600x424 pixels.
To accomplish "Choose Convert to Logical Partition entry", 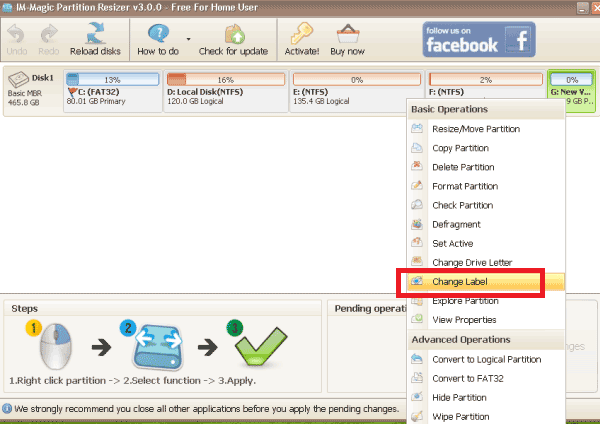I will 486,360.
